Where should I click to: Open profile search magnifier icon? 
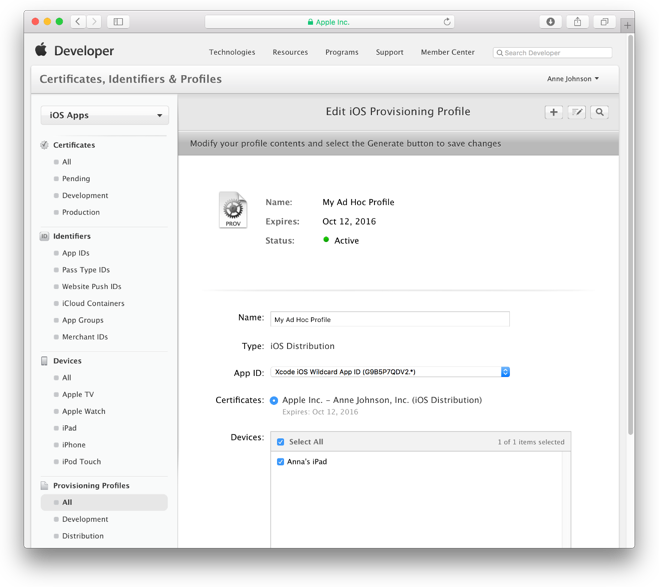(x=599, y=112)
